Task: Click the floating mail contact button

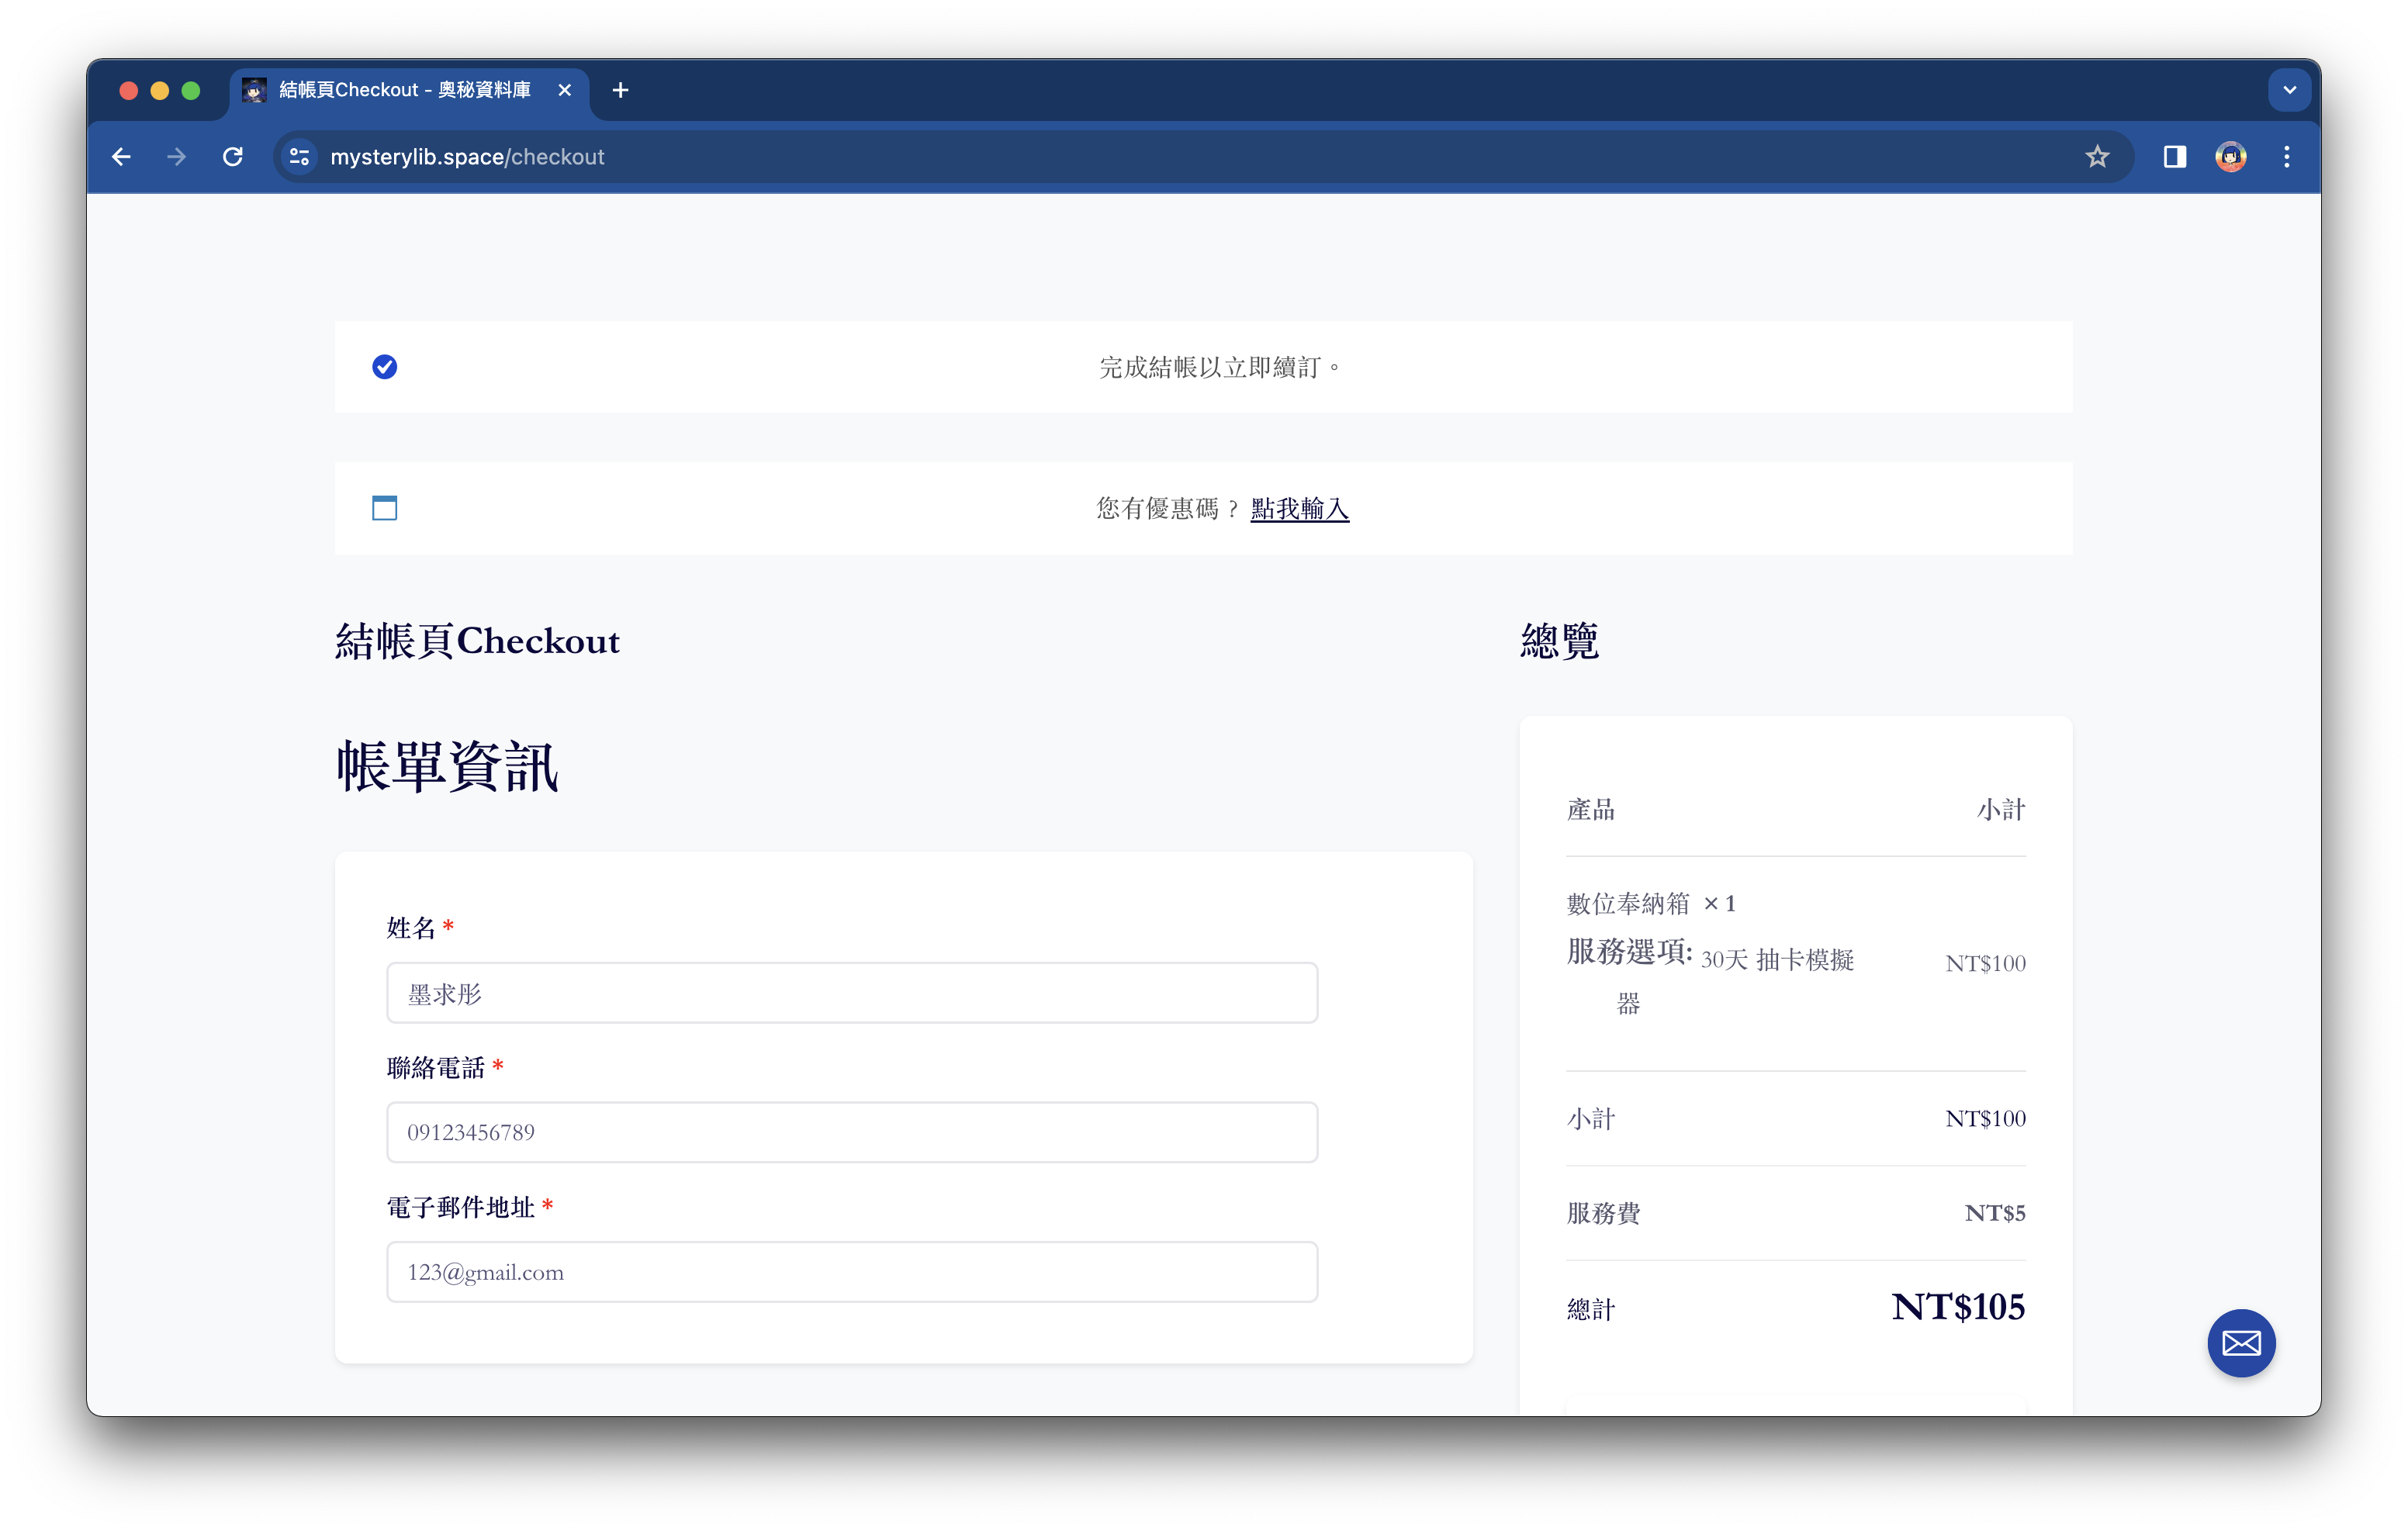Action: [x=2240, y=1343]
